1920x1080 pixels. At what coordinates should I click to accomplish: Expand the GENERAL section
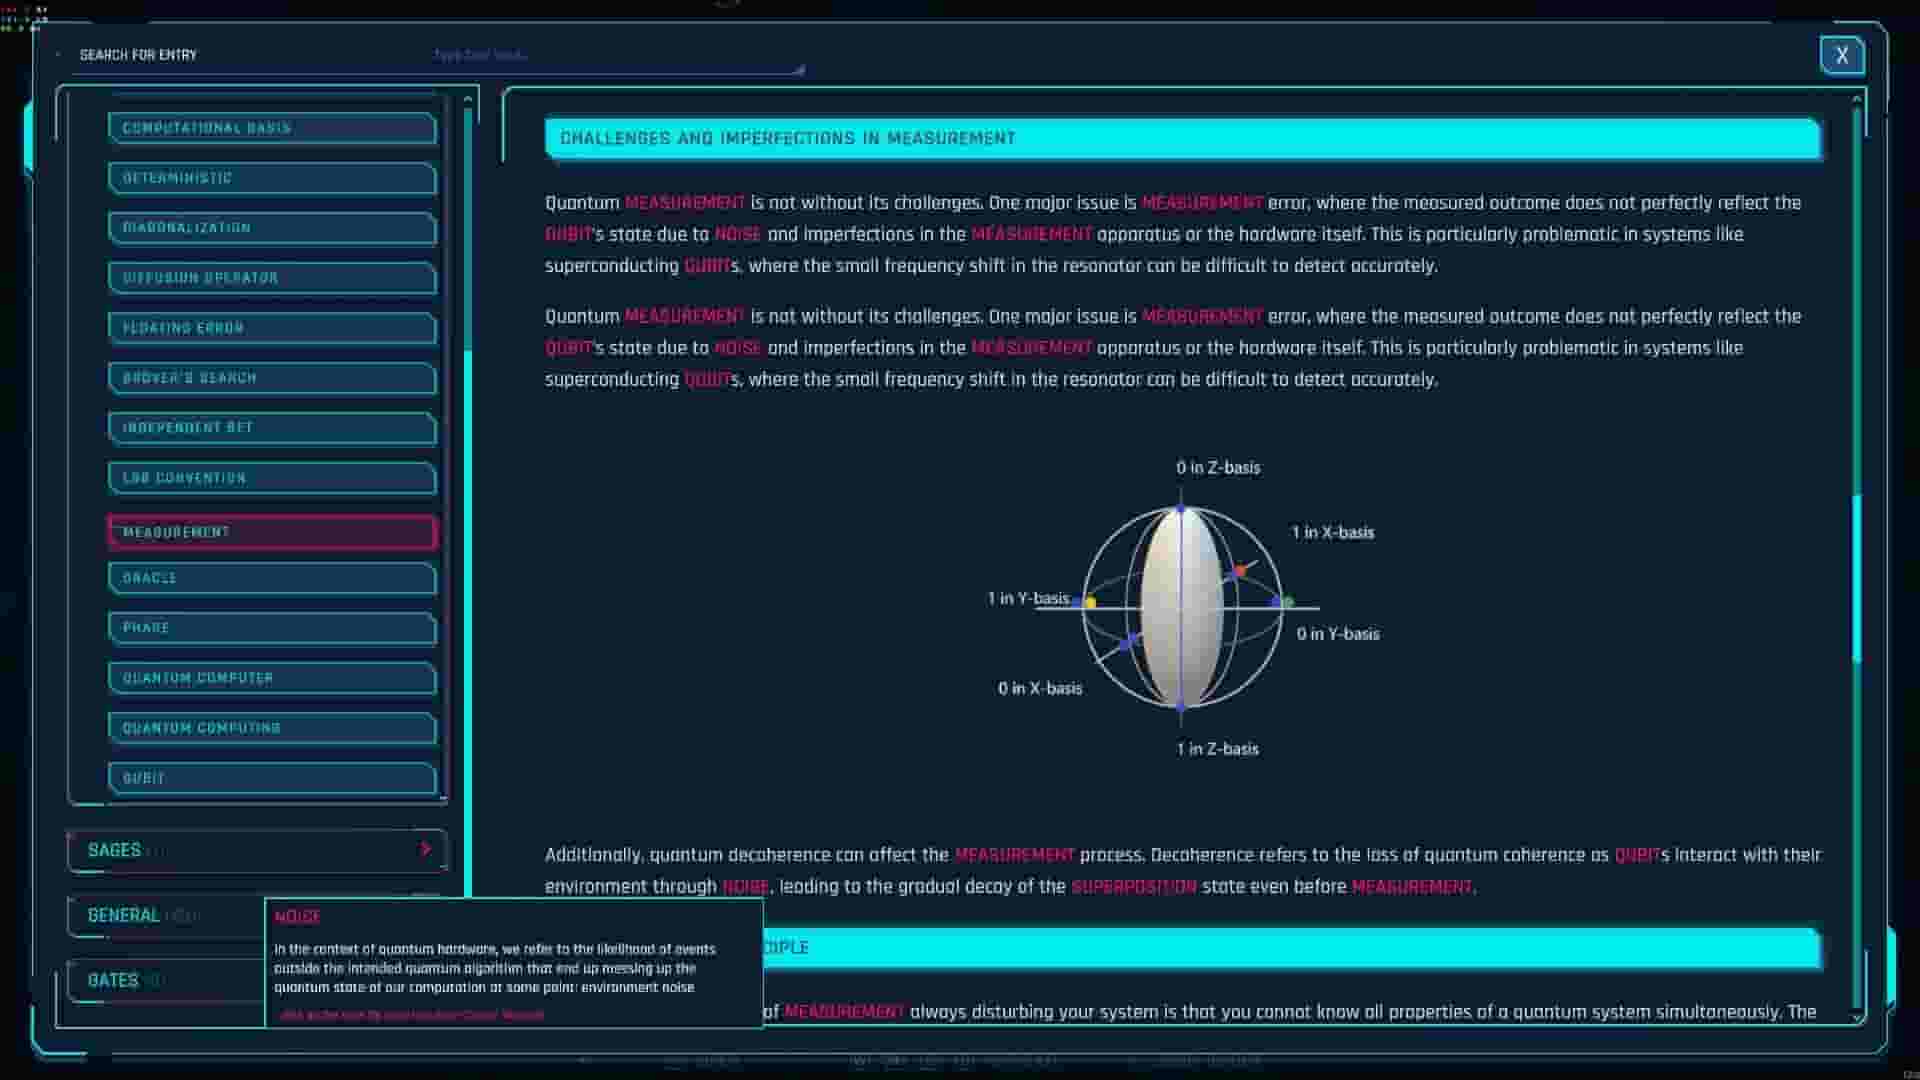123,915
